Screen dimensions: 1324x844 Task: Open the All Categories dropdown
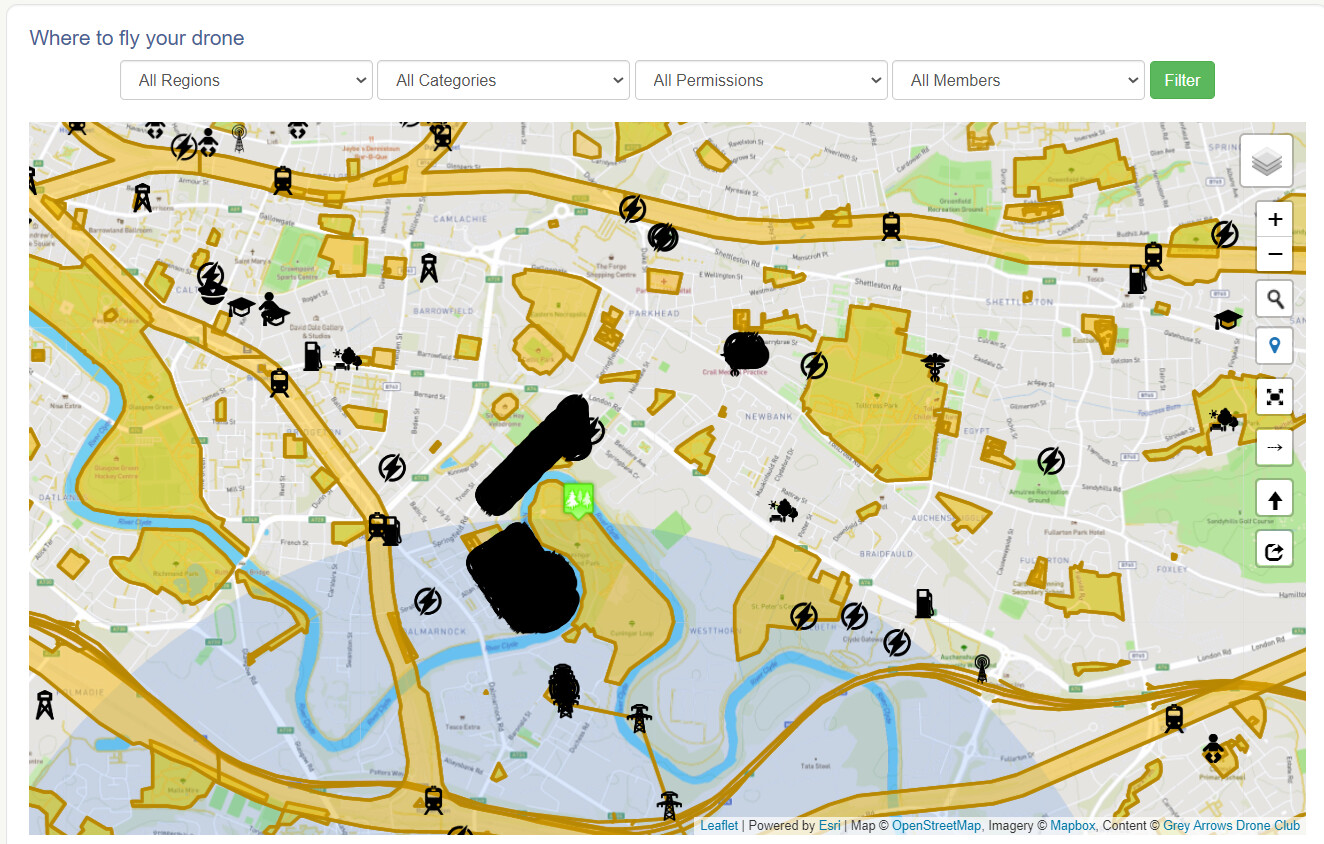[x=503, y=80]
